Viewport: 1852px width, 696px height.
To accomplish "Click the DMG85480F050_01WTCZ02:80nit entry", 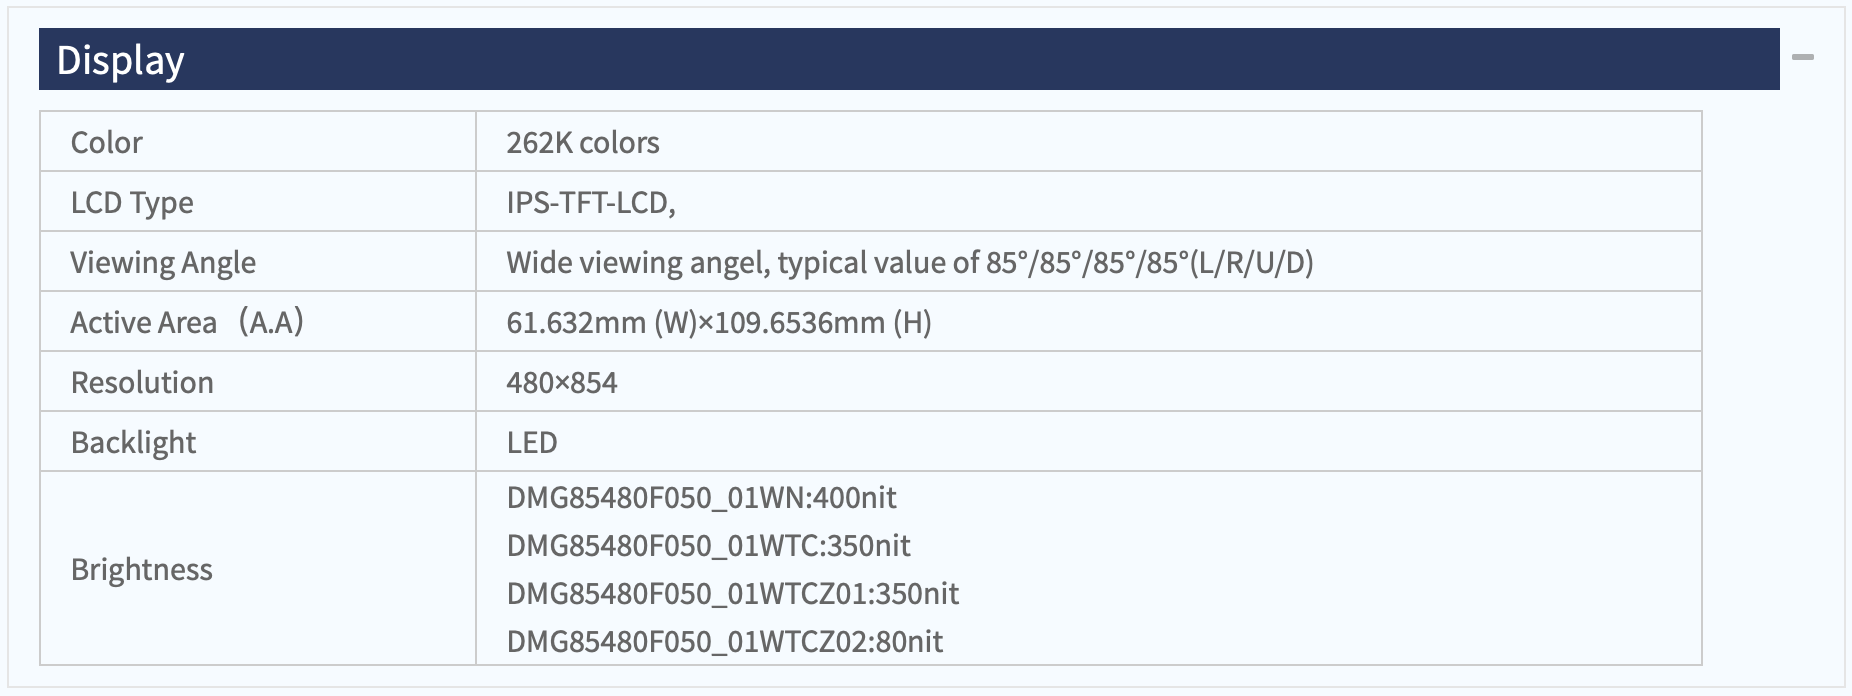I will point(725,641).
